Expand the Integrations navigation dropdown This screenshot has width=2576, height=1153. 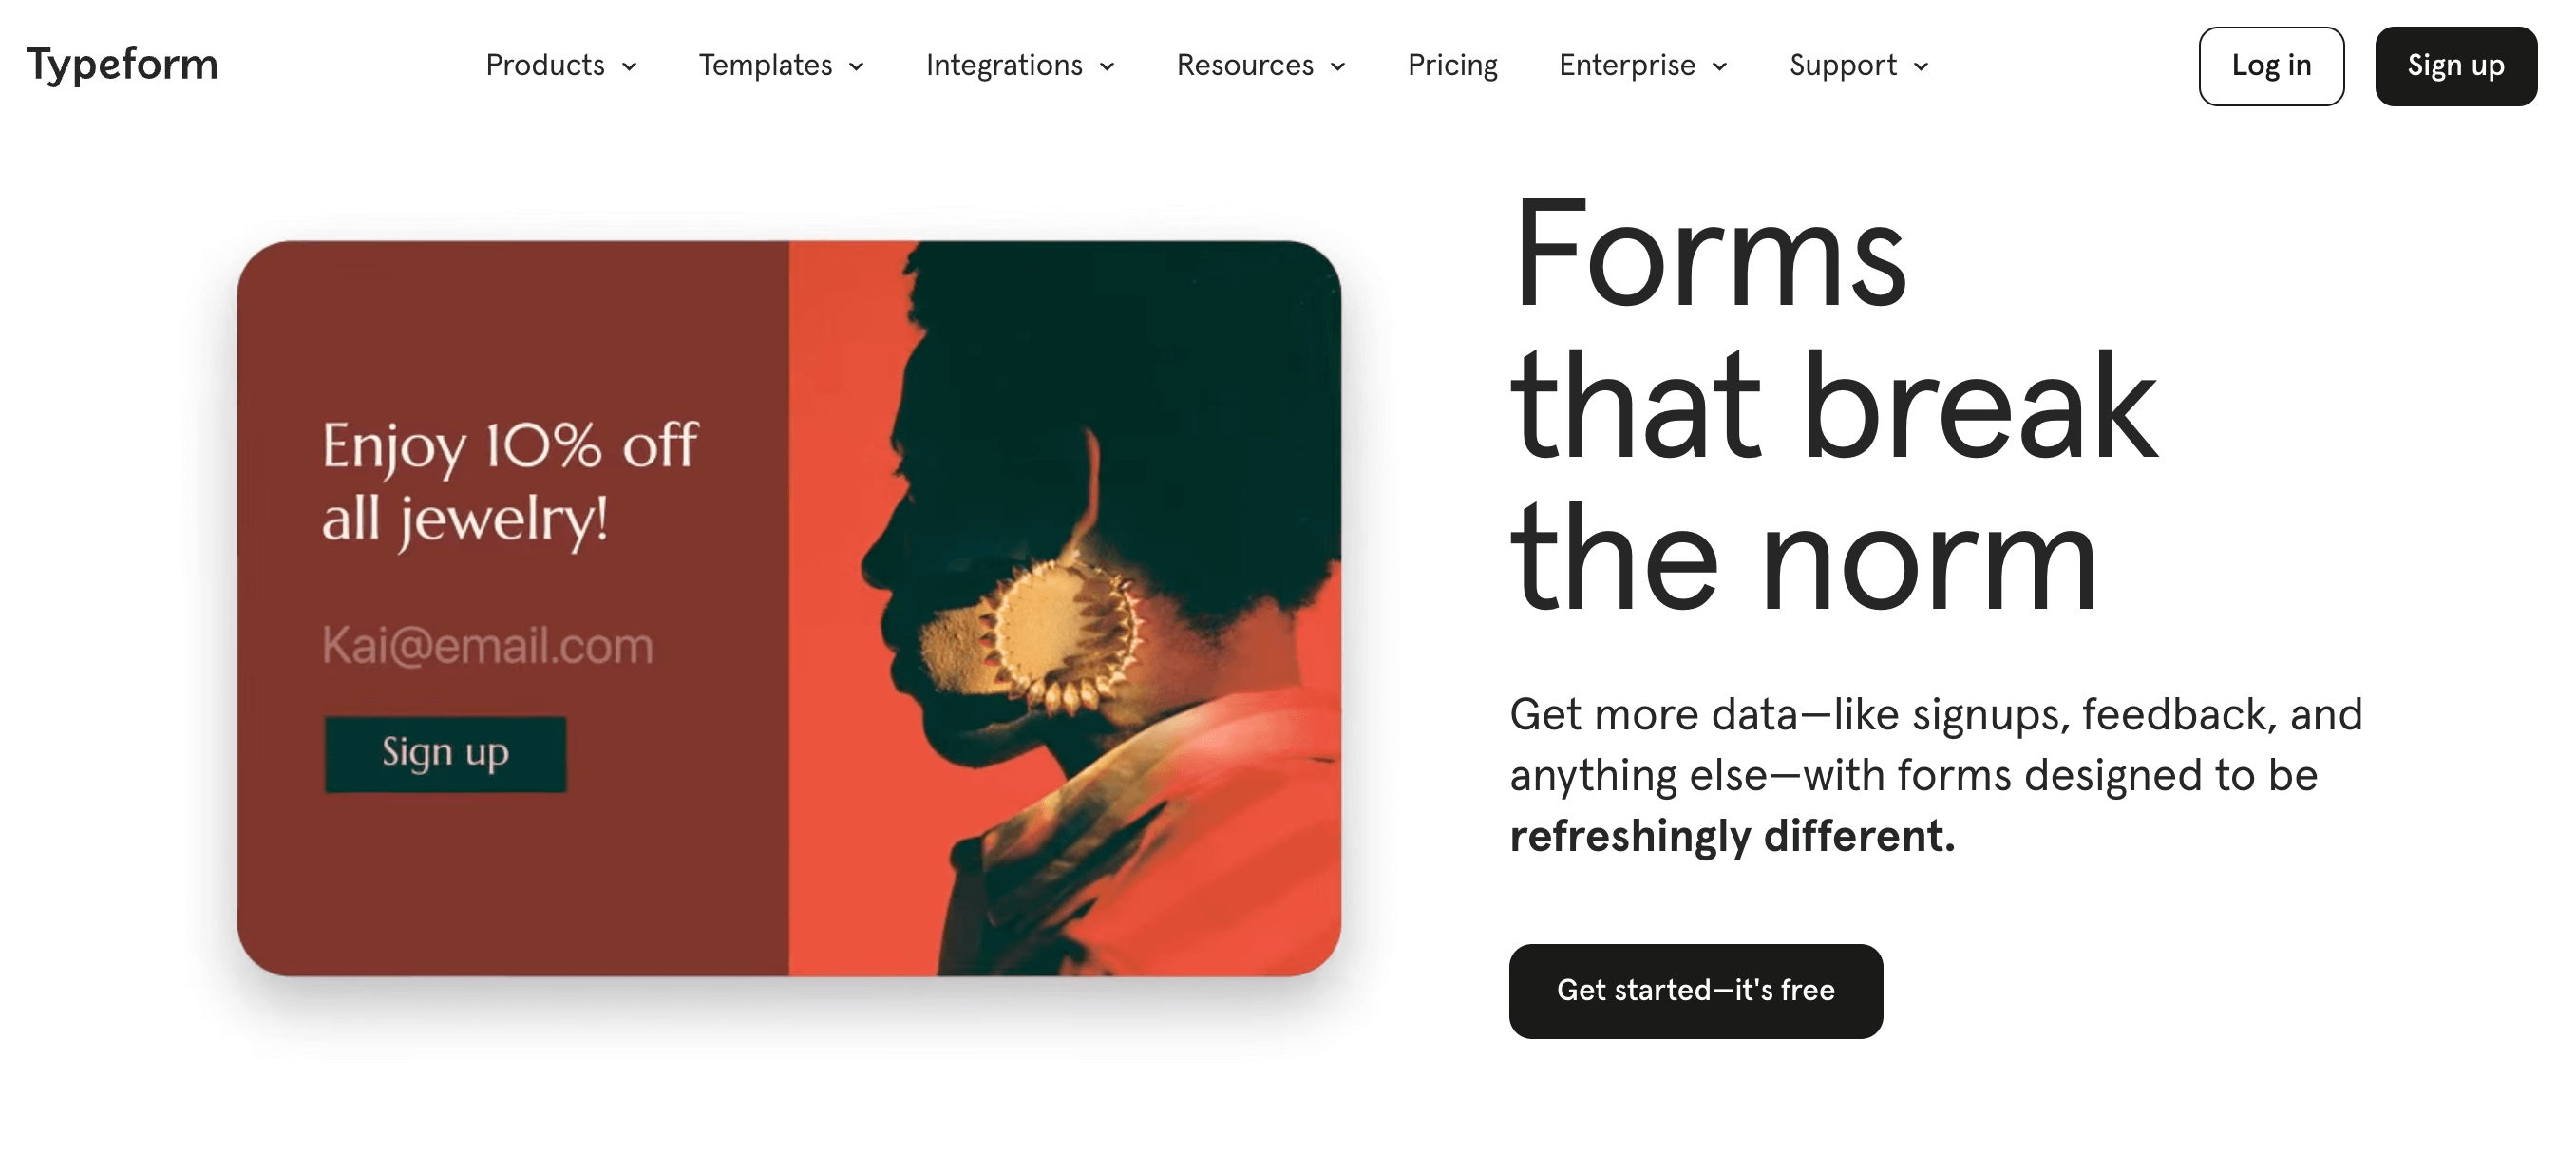pos(1017,66)
